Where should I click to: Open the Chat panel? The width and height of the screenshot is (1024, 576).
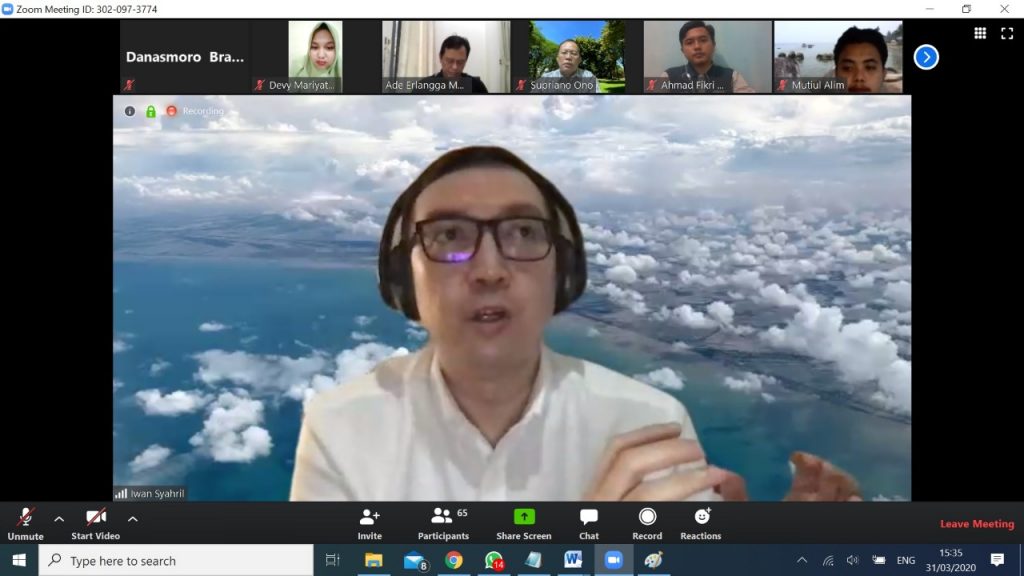(589, 523)
